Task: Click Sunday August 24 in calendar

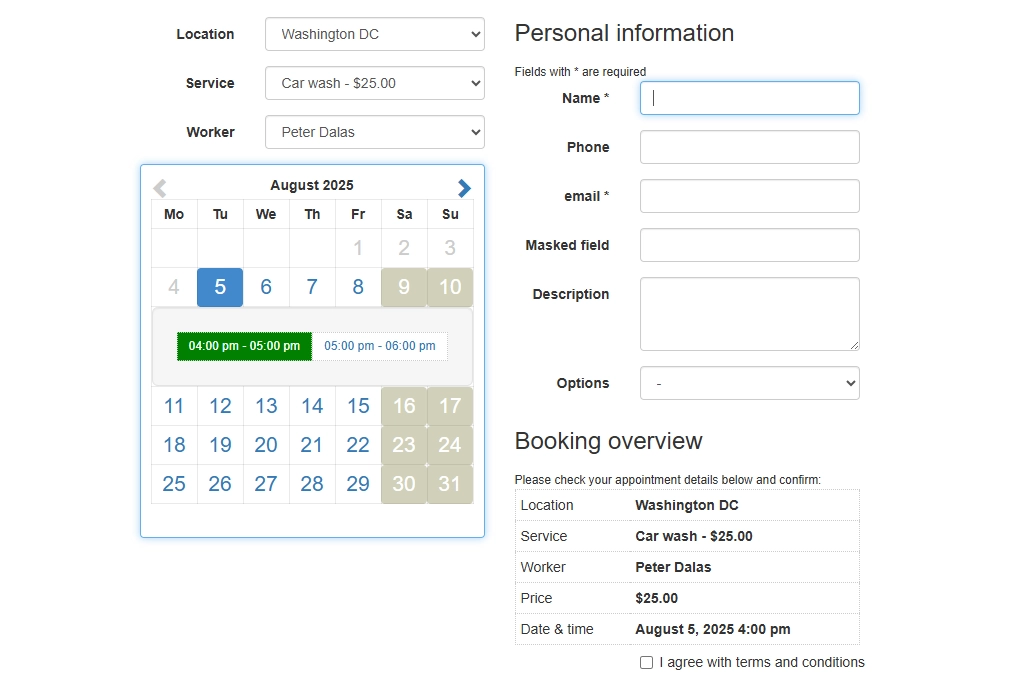Action: pyautogui.click(x=450, y=445)
